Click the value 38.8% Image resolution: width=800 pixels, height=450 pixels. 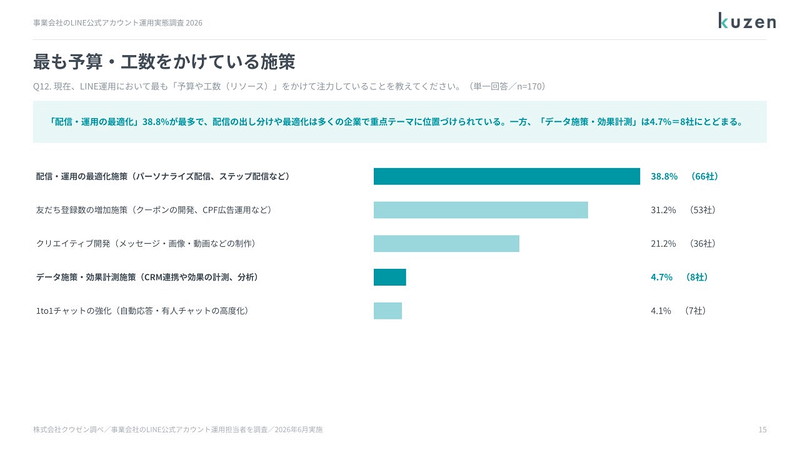click(x=664, y=176)
